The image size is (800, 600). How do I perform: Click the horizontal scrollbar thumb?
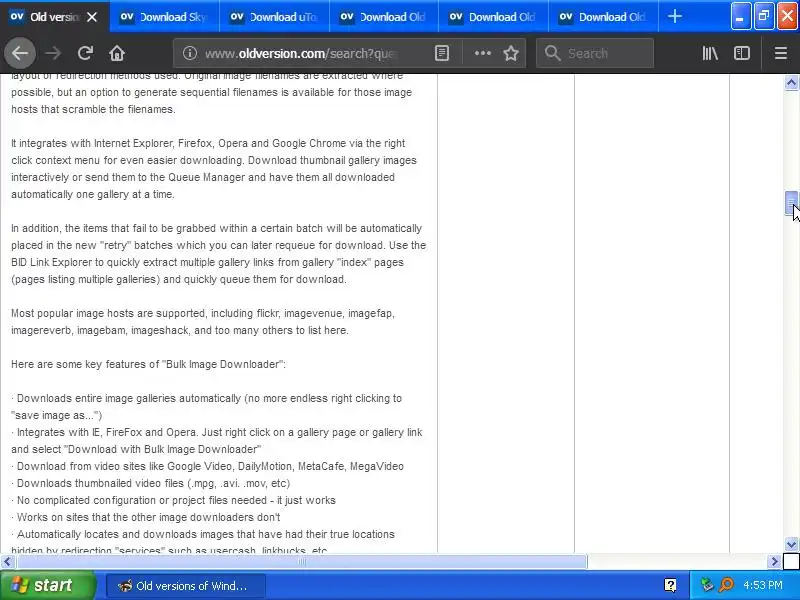[301, 562]
